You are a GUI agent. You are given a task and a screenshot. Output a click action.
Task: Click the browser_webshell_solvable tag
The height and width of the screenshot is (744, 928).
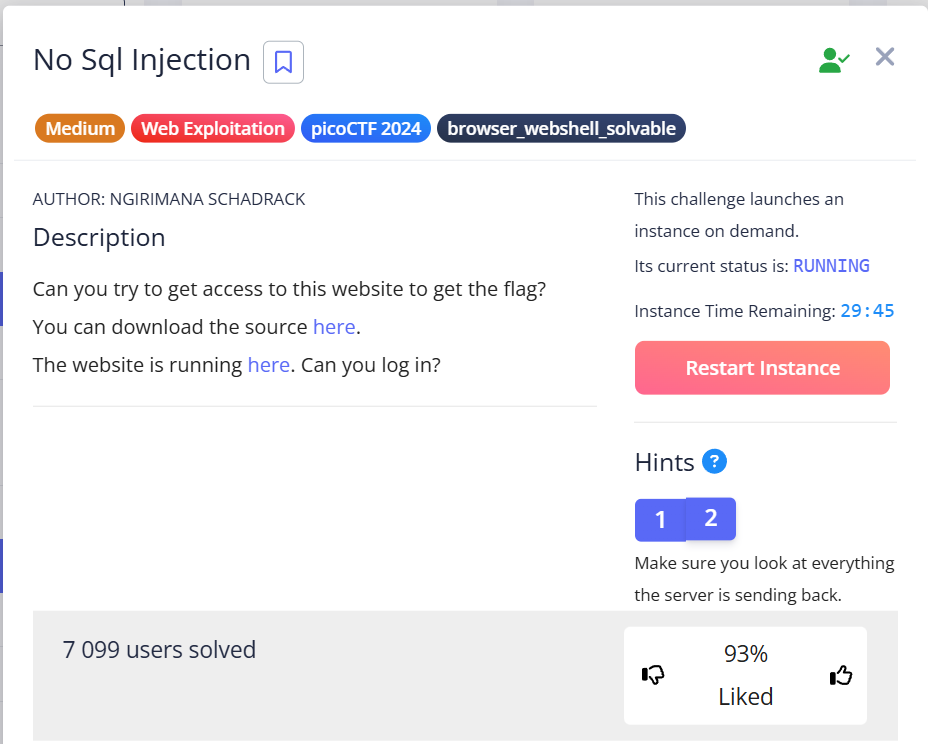[561, 129]
